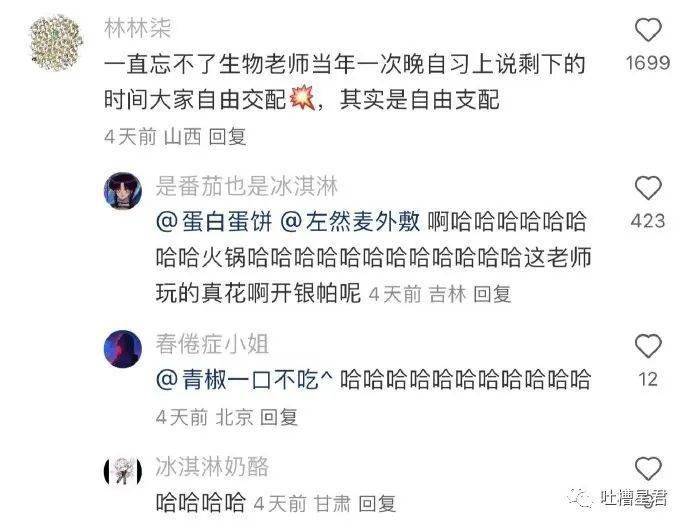Screen dimensions: 690x528
Task: Reply to the comment from 吉林
Action: [x=492, y=294]
